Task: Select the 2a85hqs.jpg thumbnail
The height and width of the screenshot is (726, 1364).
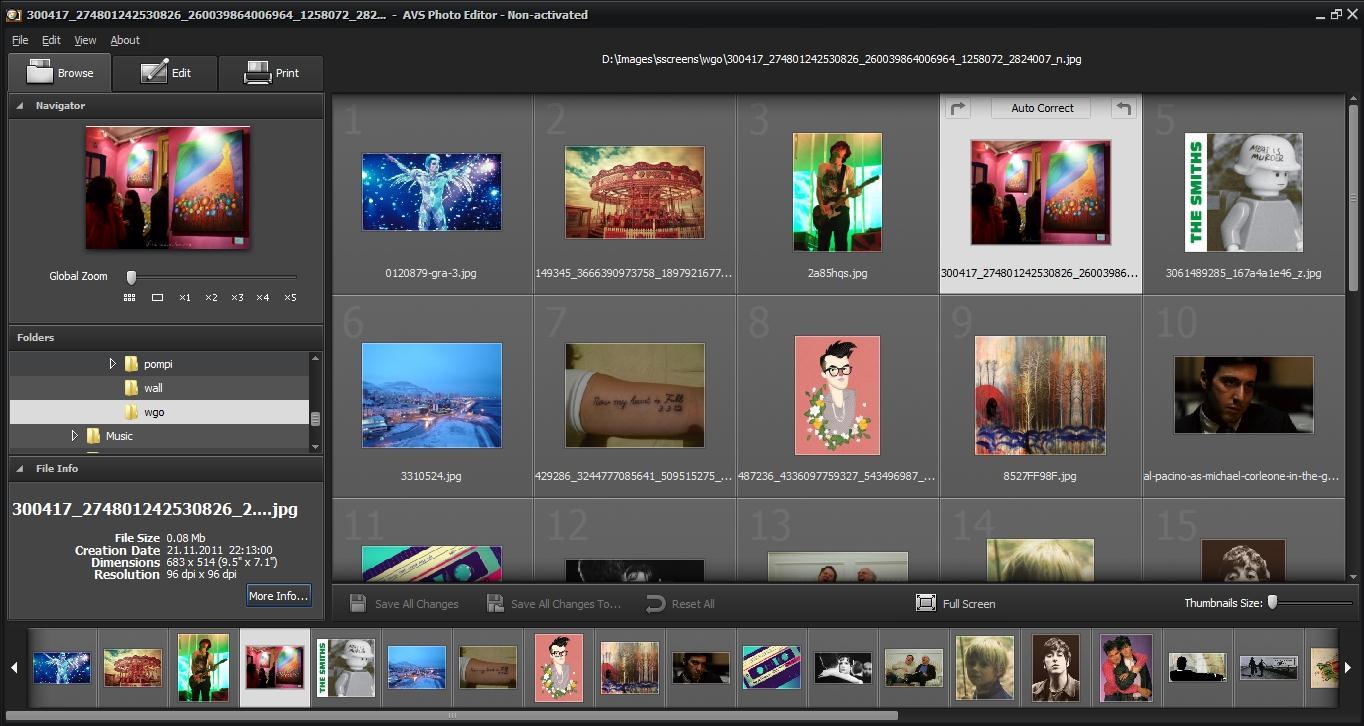Action: coord(837,192)
